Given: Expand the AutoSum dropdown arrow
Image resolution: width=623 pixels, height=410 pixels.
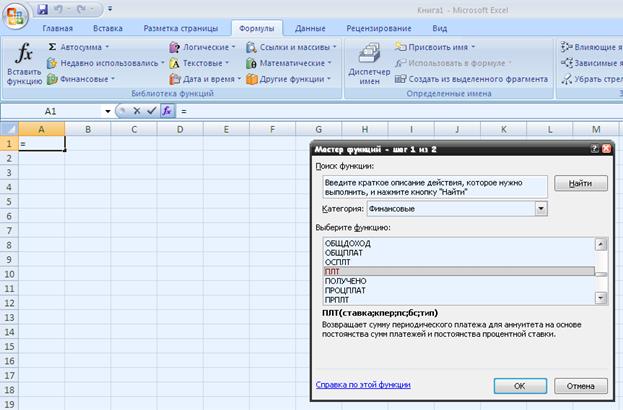Looking at the screenshot, I should pyautogui.click(x=107, y=47).
